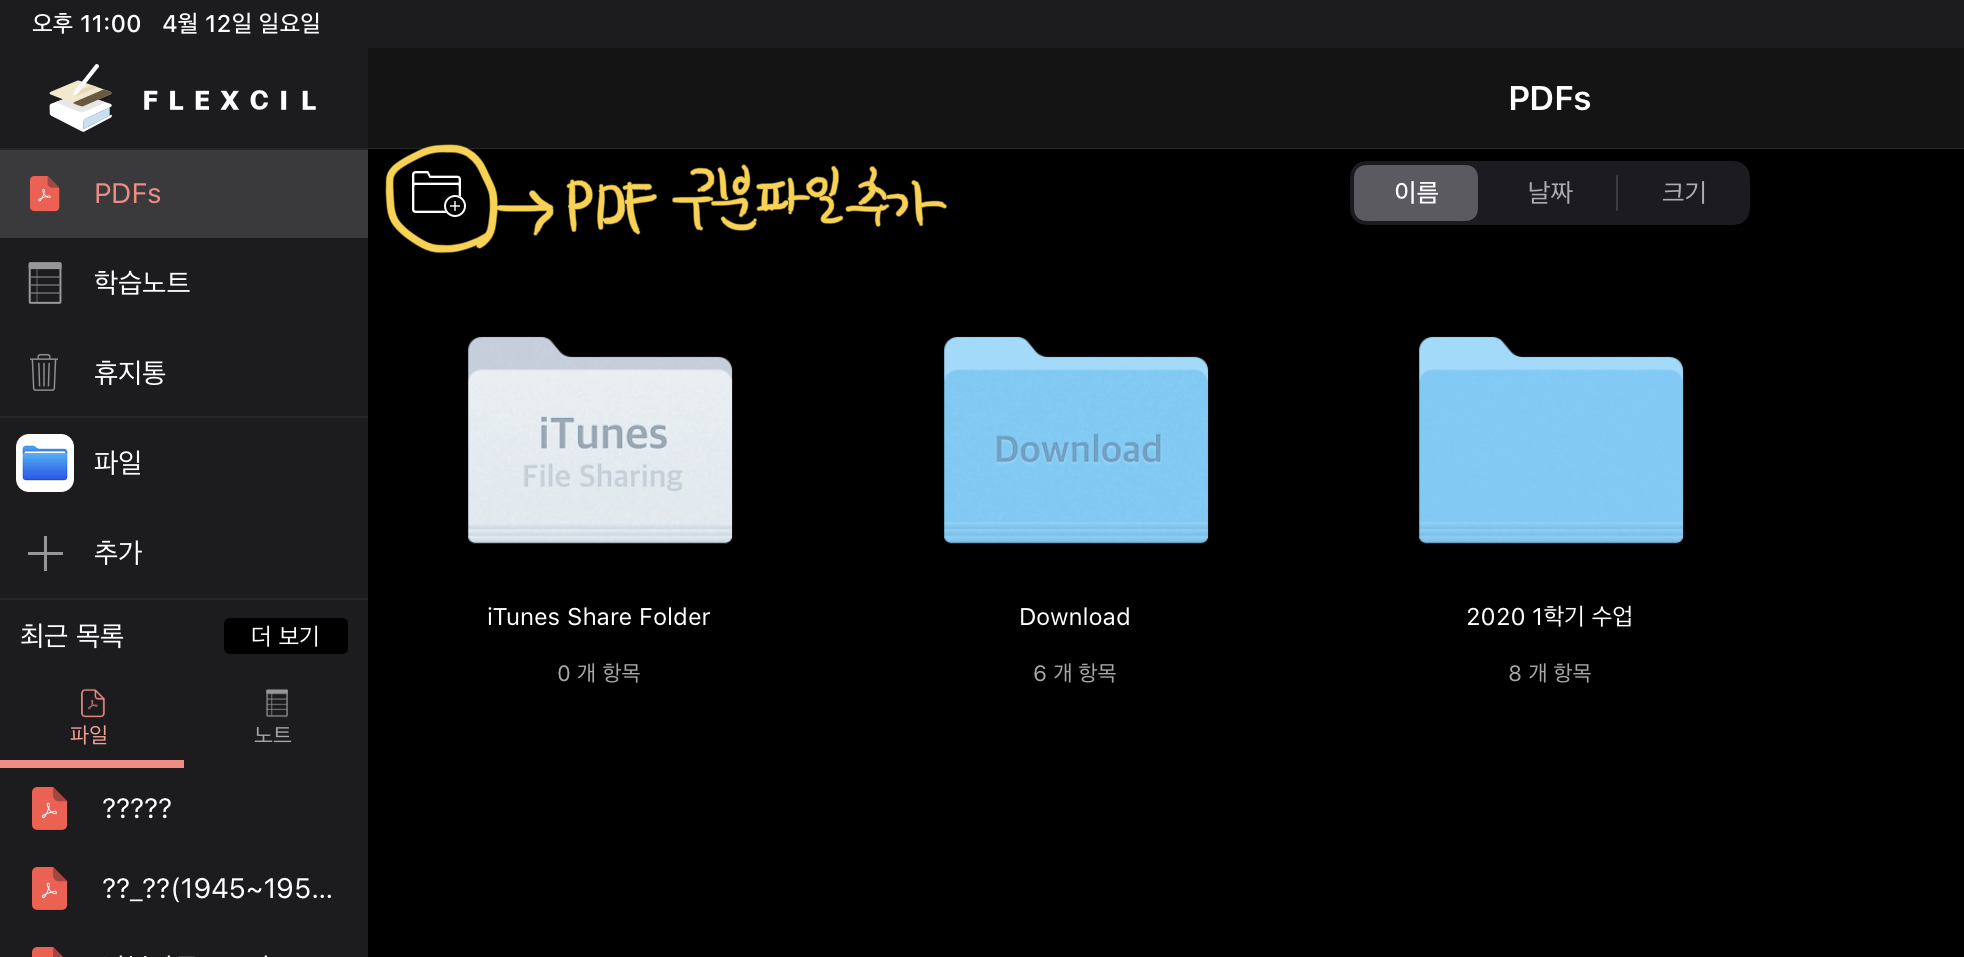
Task: Click the red PDF icon beside PDFs
Action: pos(44,194)
